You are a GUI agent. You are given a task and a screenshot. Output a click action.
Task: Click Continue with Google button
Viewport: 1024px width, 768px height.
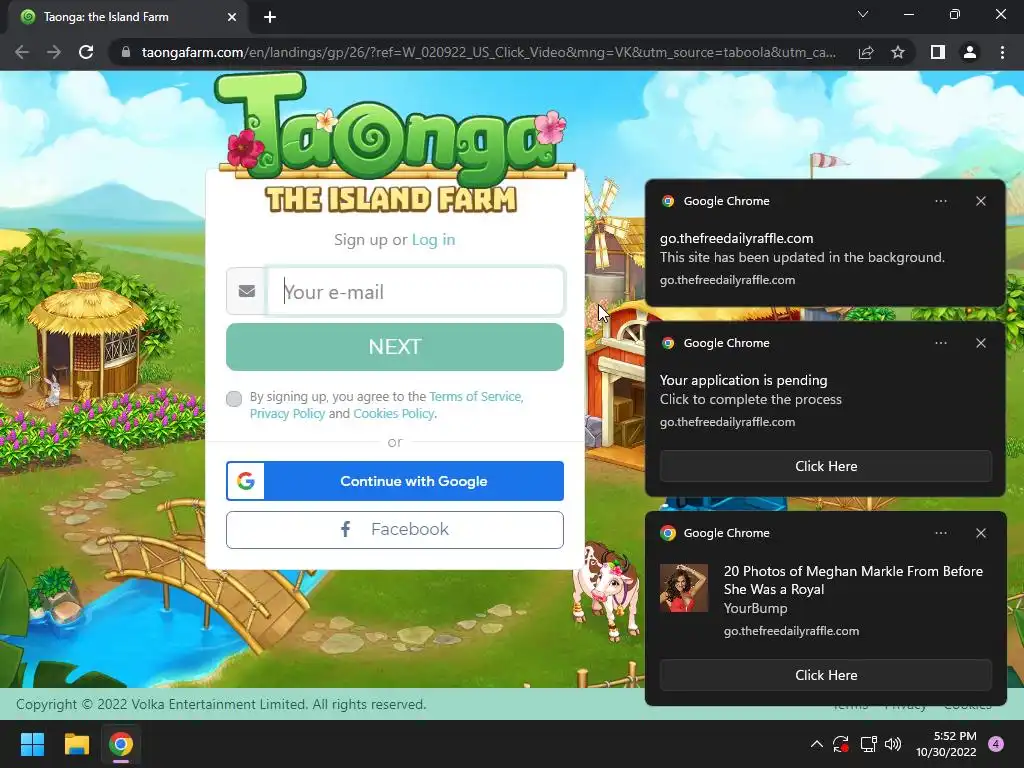[395, 481]
